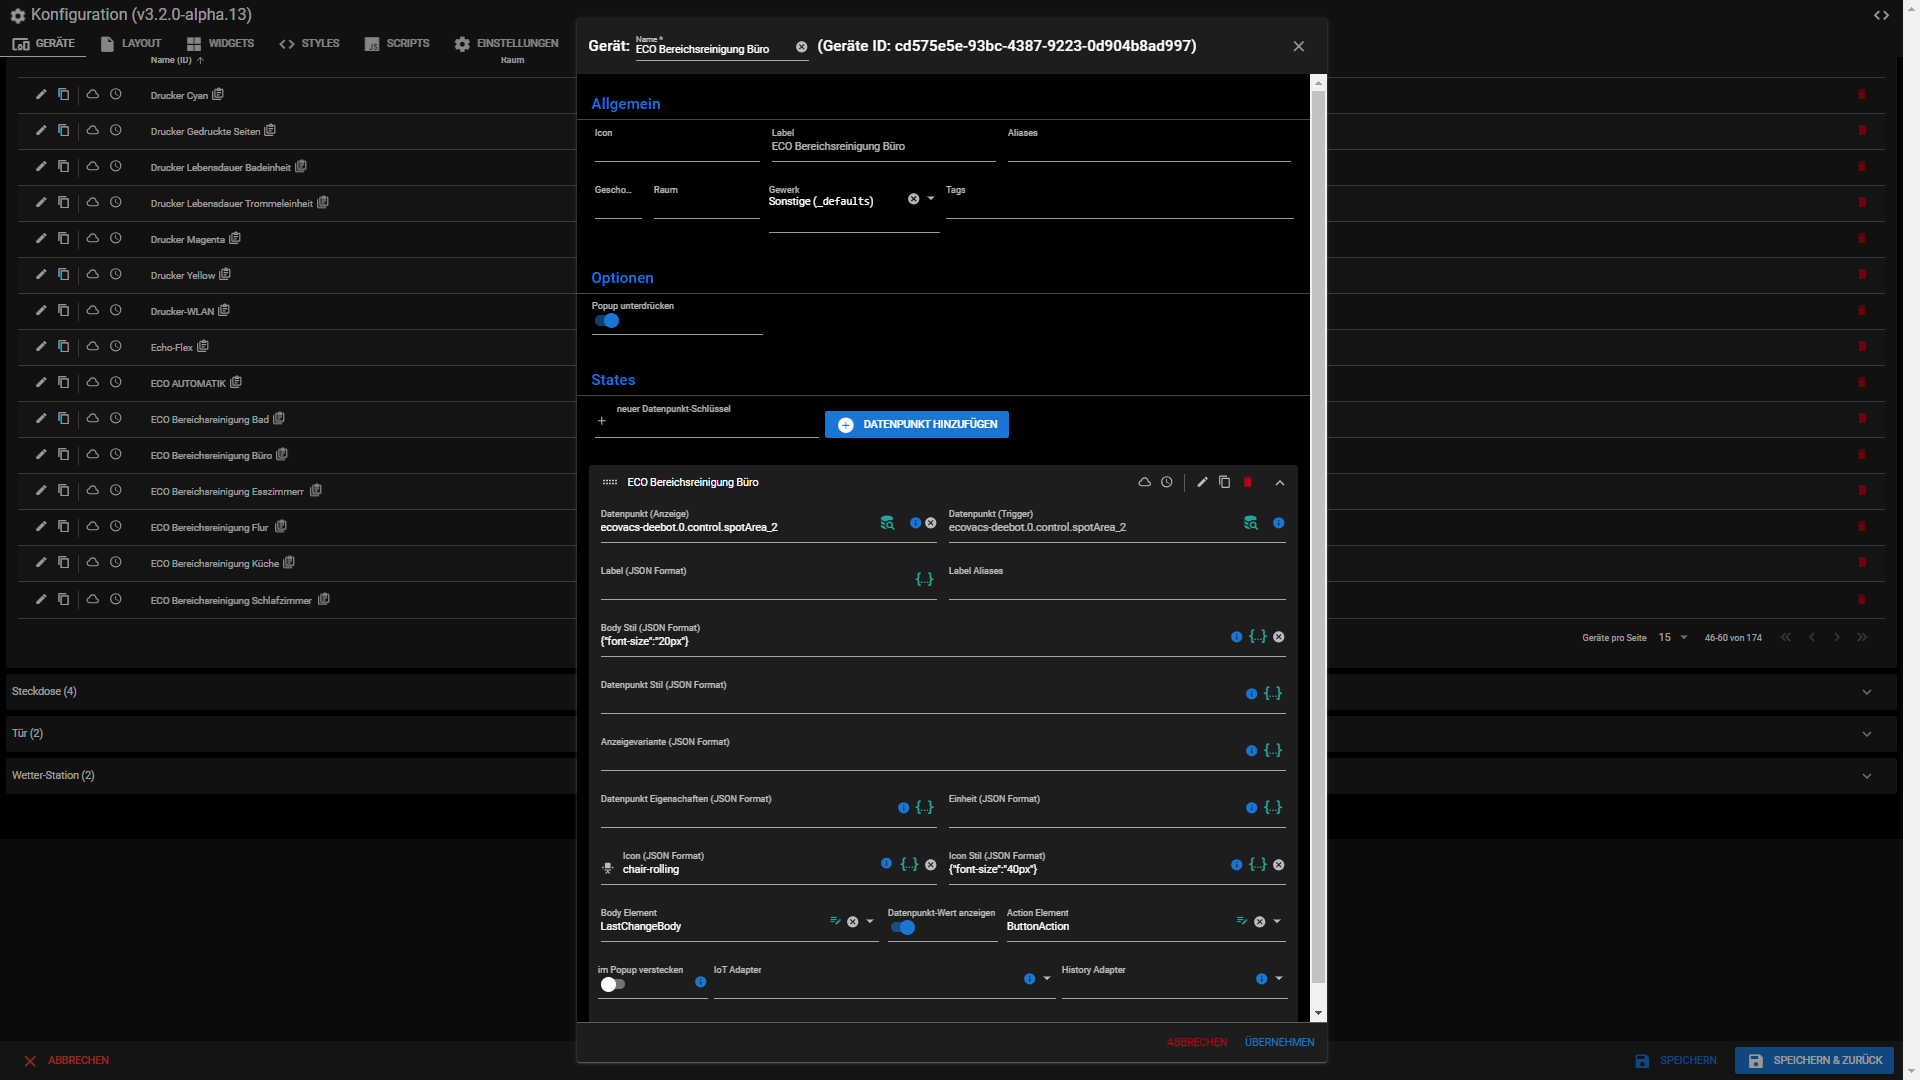Edit the state card with pencil icon
The image size is (1920, 1080).
click(1202, 482)
